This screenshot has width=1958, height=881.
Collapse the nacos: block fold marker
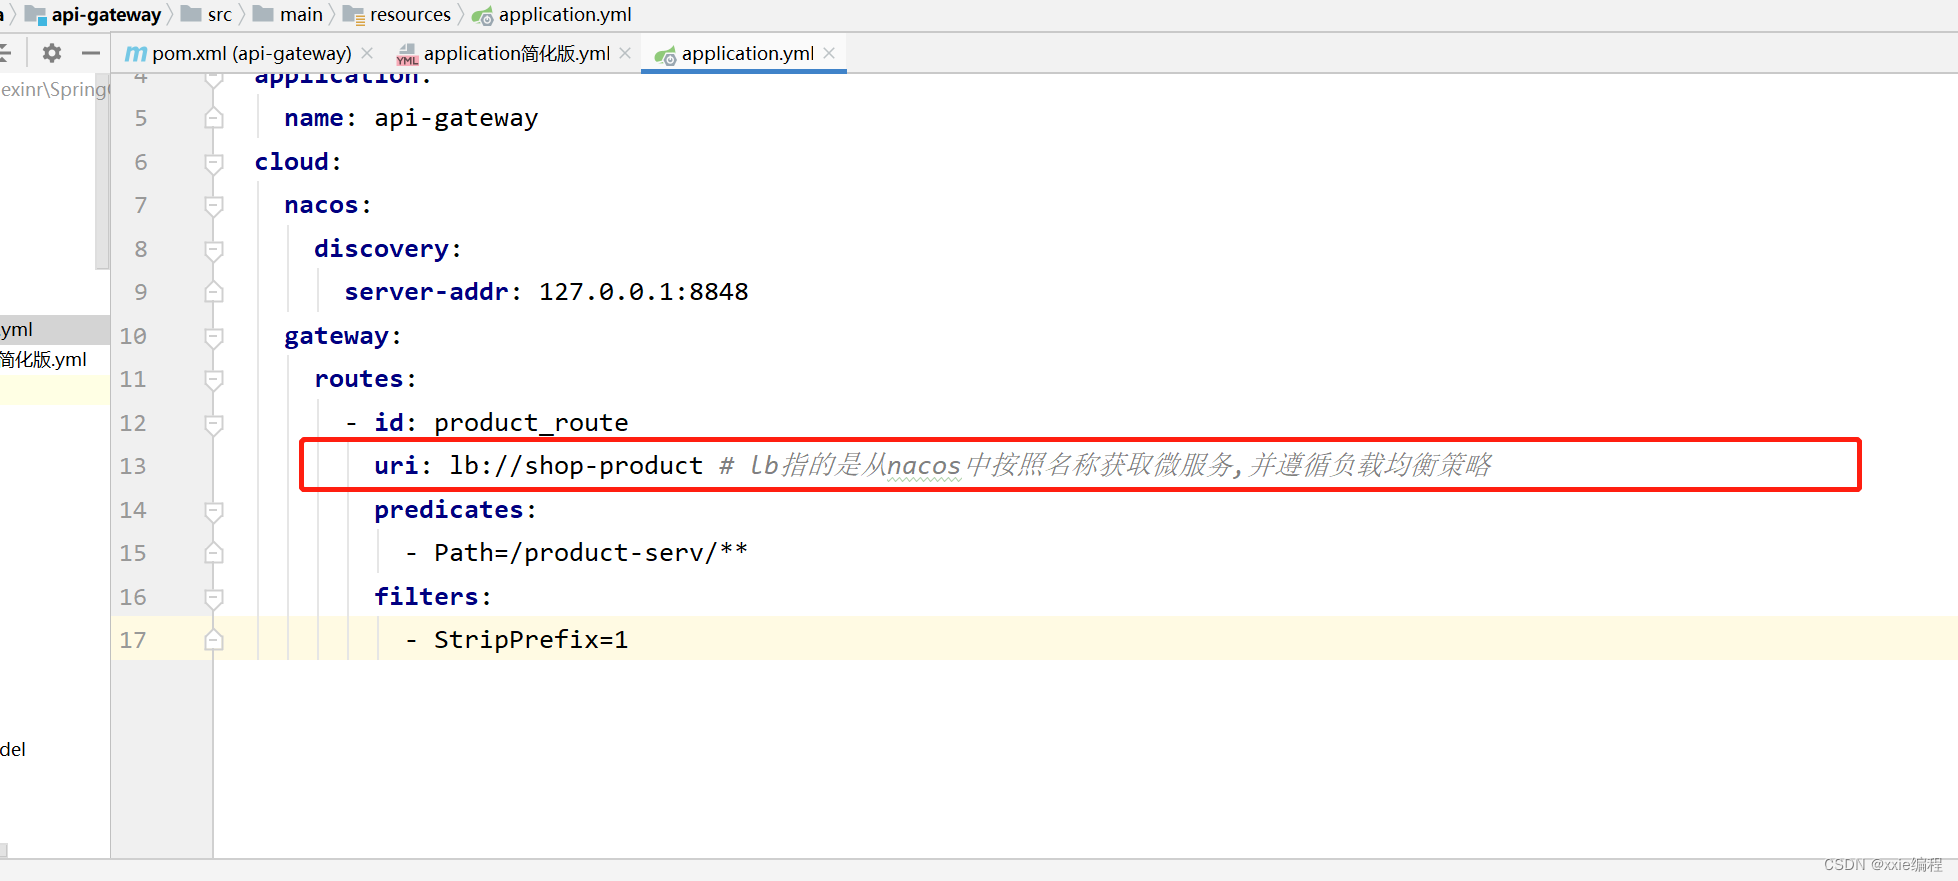tap(214, 206)
